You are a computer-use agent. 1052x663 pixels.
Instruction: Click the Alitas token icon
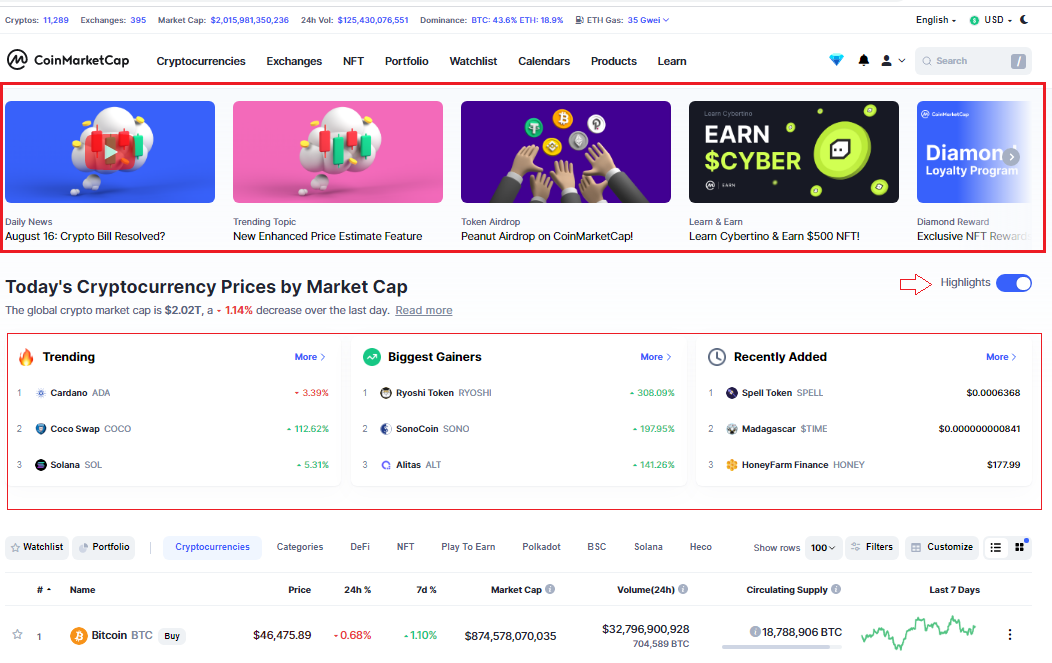386,465
